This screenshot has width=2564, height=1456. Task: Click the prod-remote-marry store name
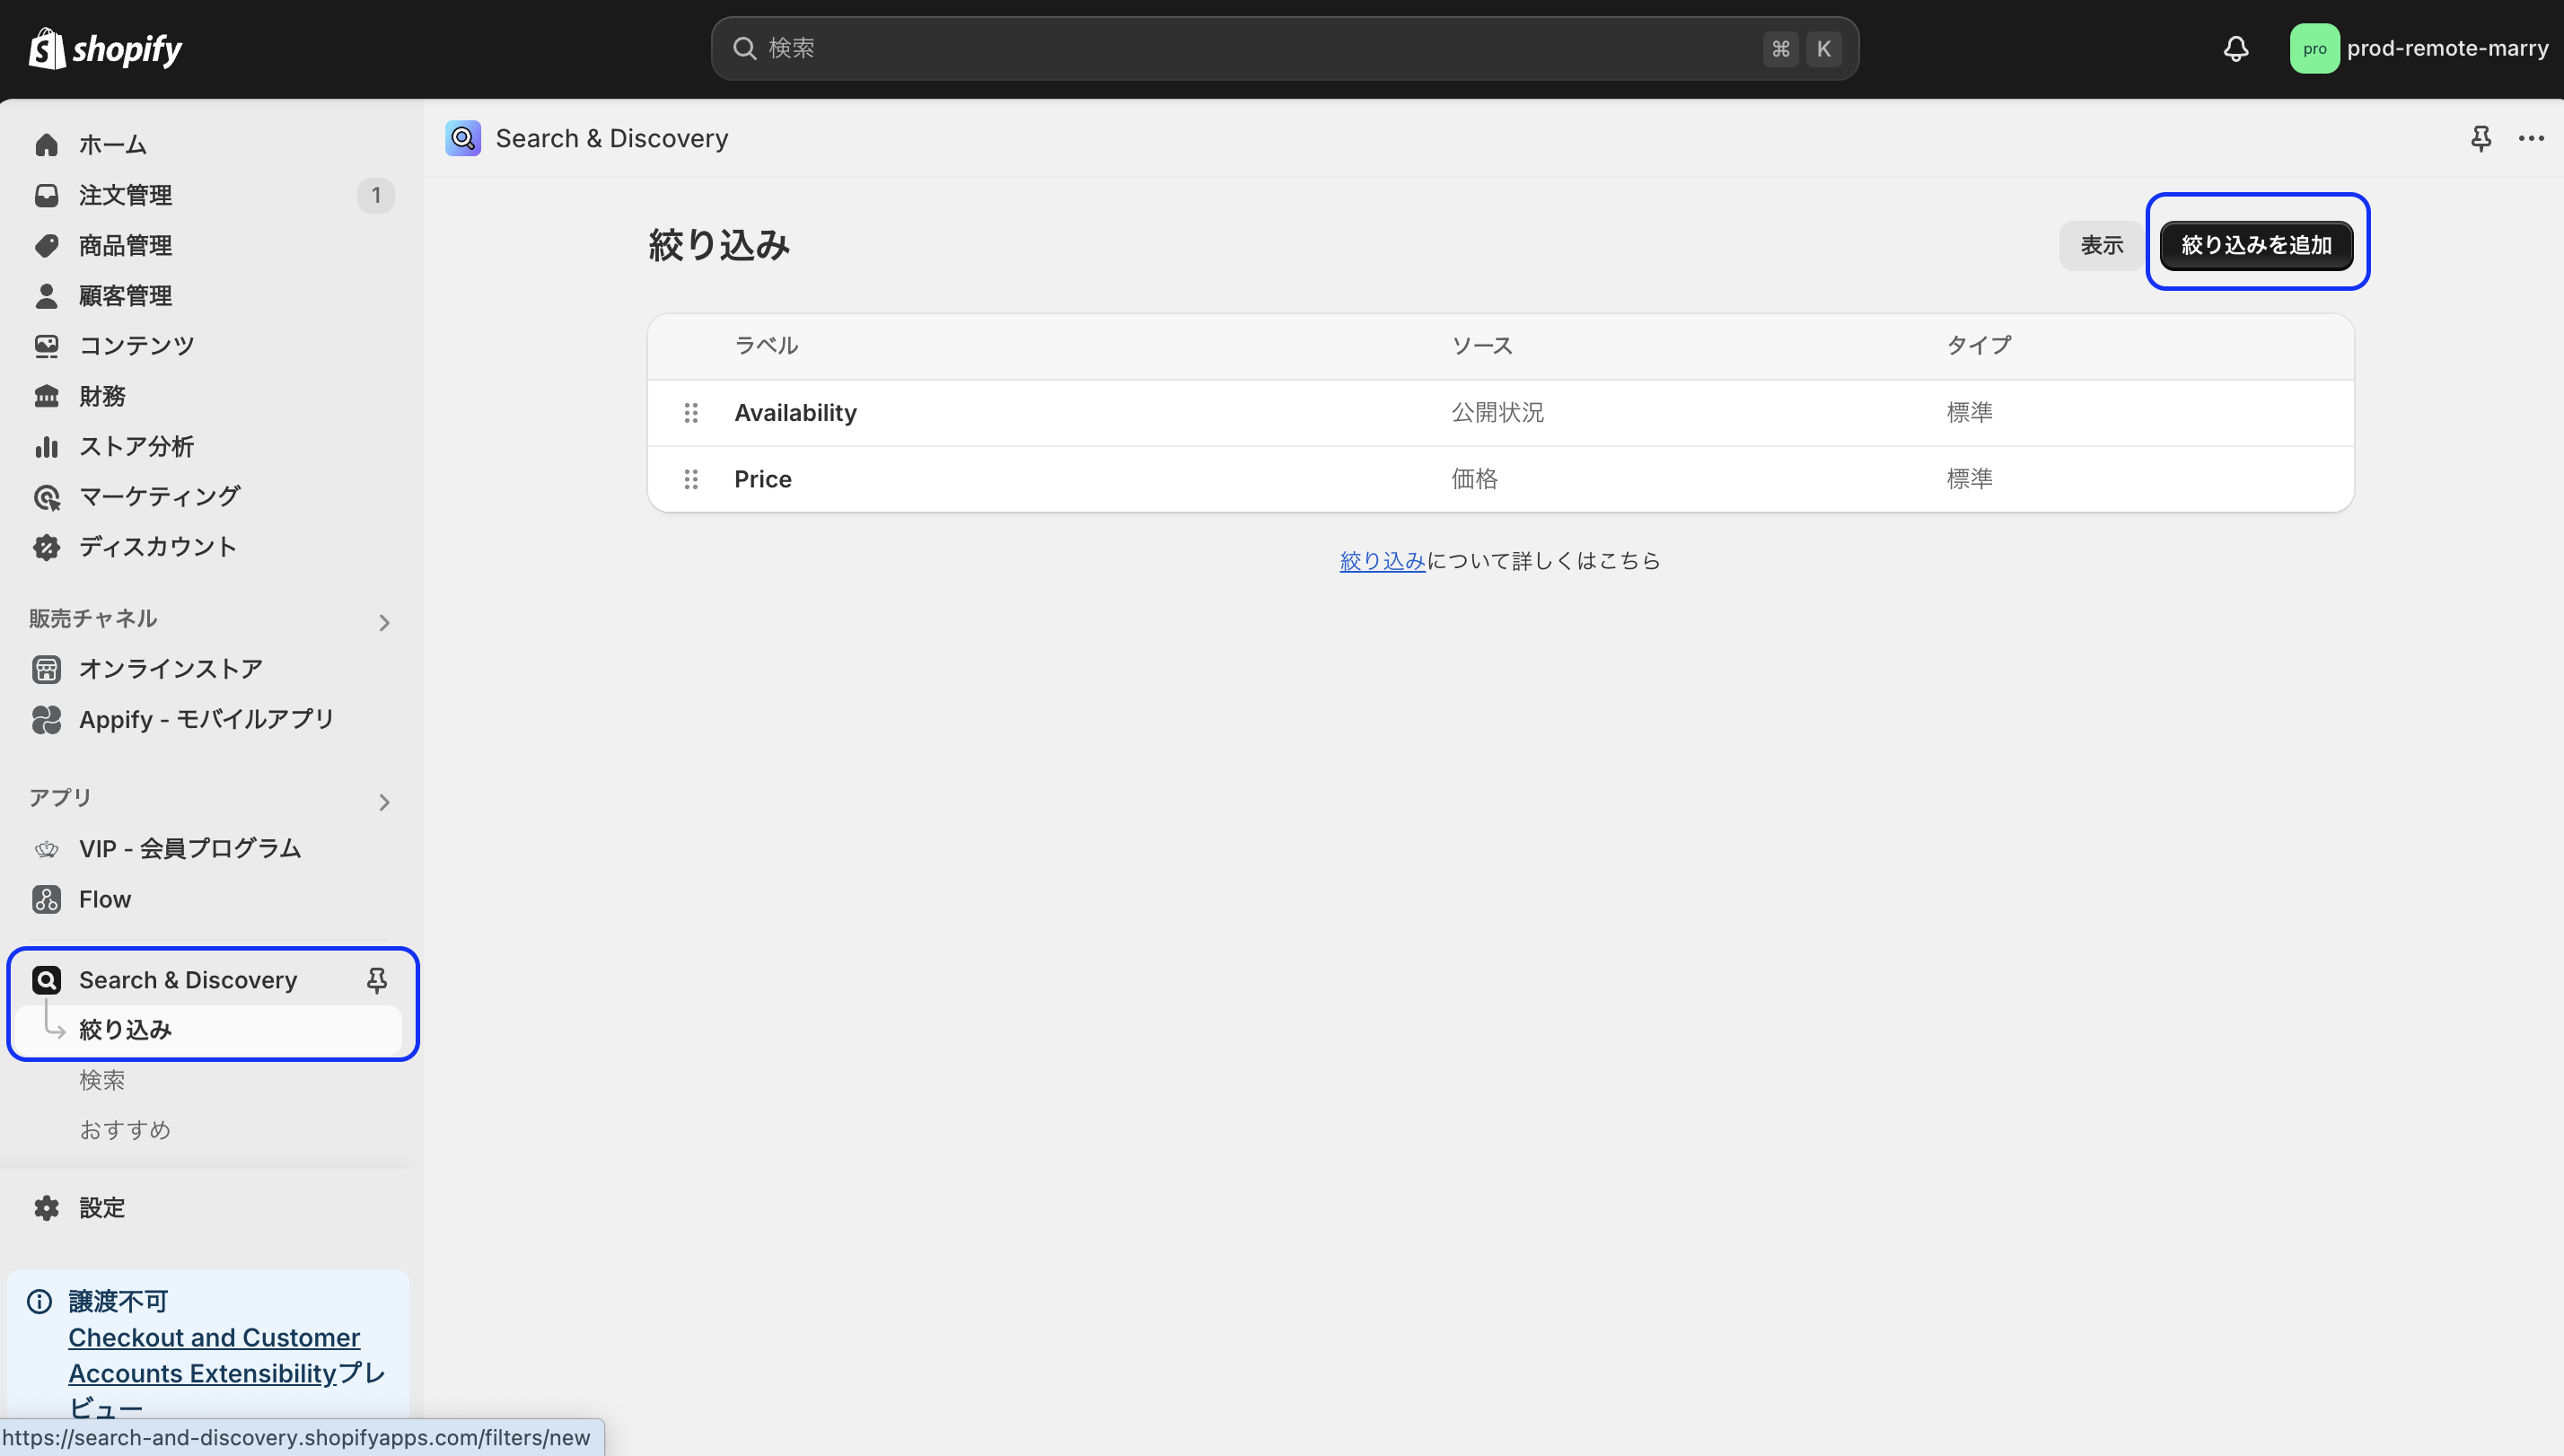pos(2447,48)
